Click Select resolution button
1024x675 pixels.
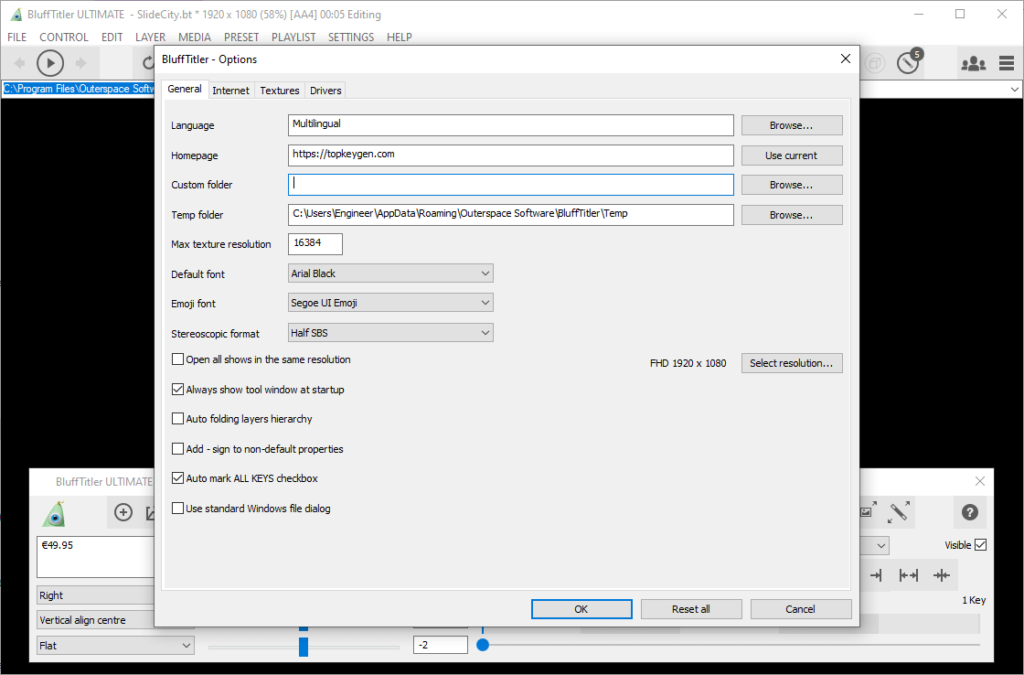[792, 363]
